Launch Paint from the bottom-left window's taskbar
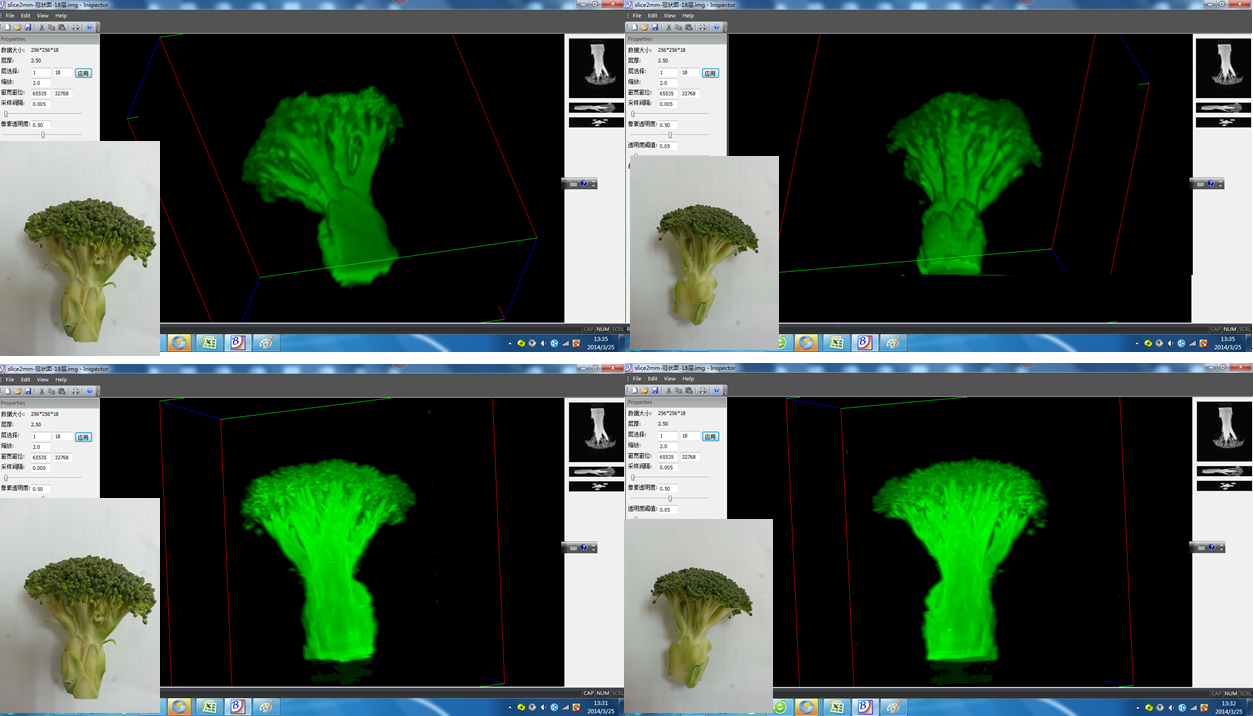The height and width of the screenshot is (716, 1253). coord(266,706)
